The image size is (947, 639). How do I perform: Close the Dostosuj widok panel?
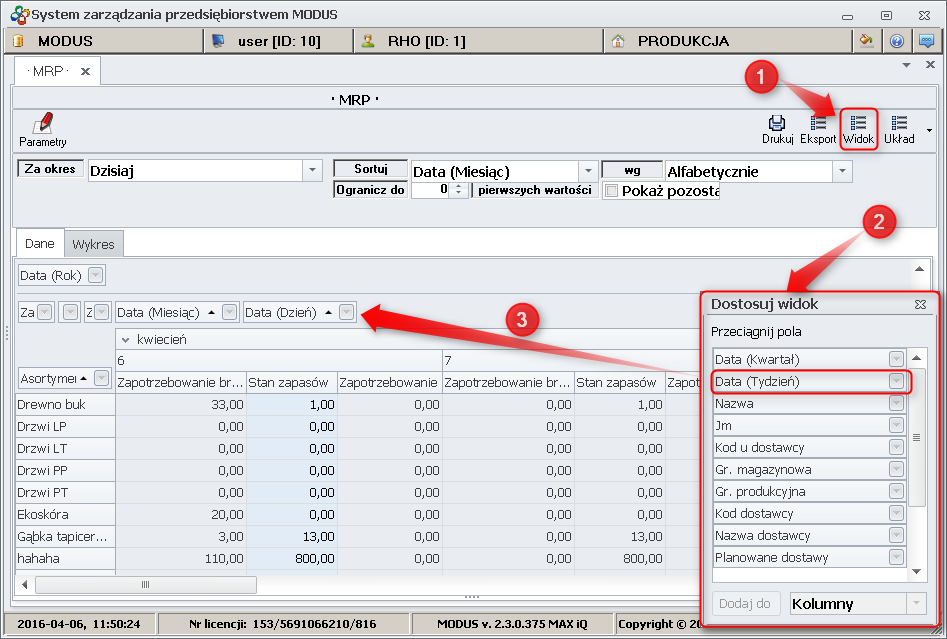pos(920,304)
